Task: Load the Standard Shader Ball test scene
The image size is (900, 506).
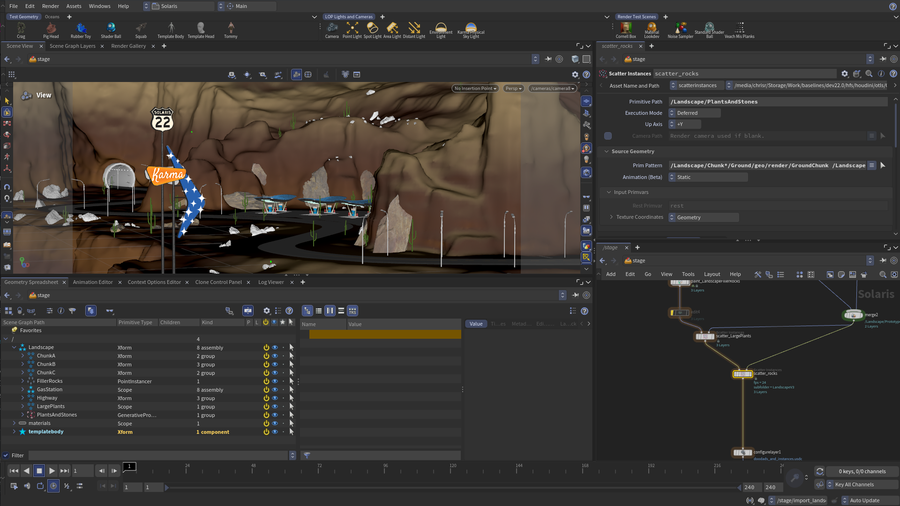Action: 709,30
